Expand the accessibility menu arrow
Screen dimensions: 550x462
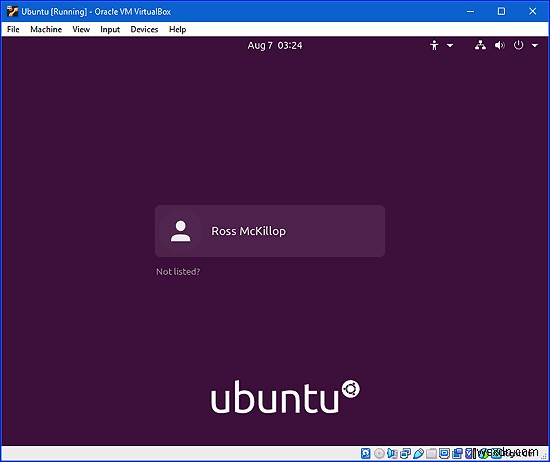pos(450,46)
